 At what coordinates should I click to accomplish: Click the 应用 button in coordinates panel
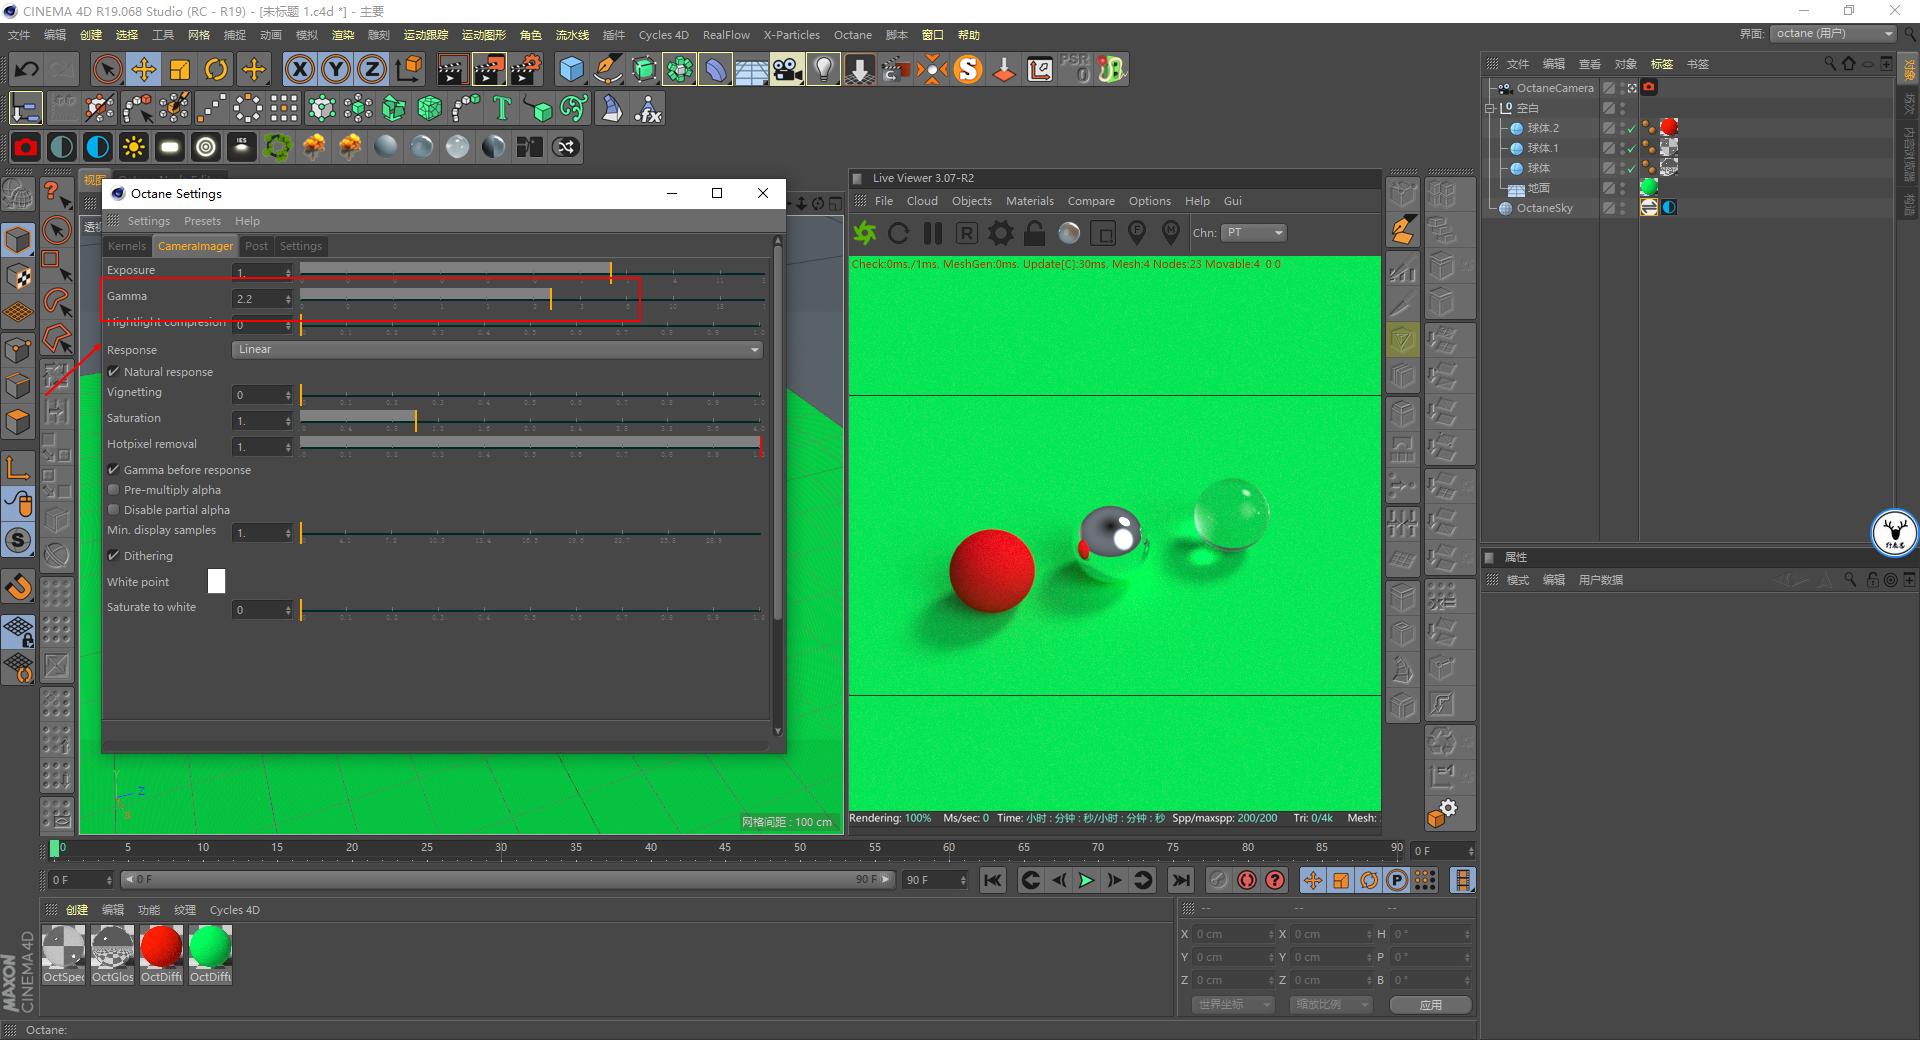click(x=1430, y=1004)
